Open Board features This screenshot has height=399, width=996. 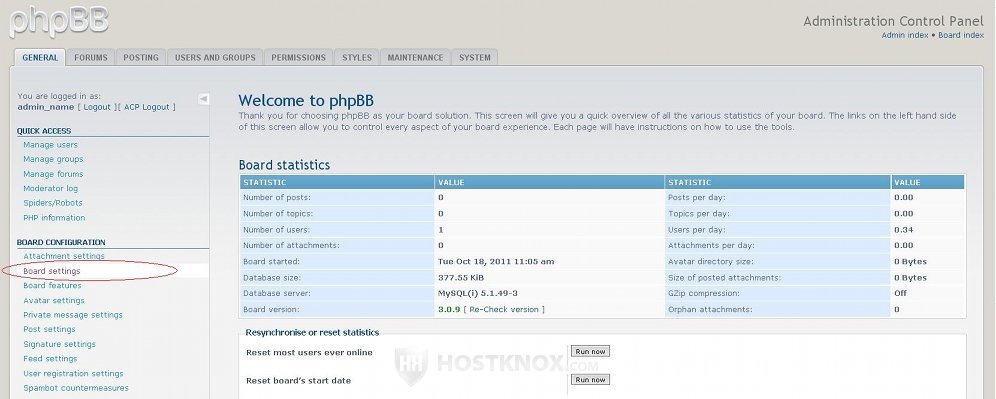52,286
